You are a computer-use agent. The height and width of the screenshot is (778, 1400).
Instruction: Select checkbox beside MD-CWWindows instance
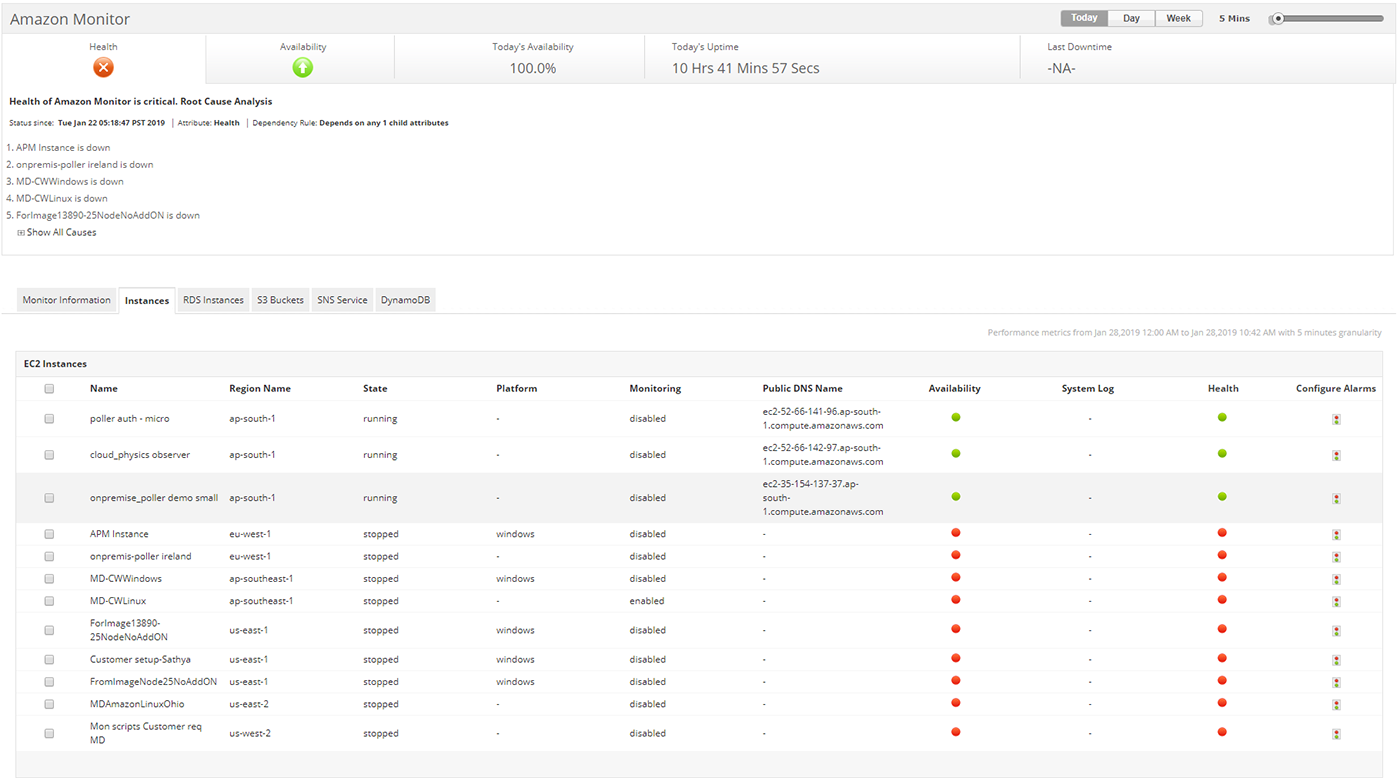[x=49, y=579]
